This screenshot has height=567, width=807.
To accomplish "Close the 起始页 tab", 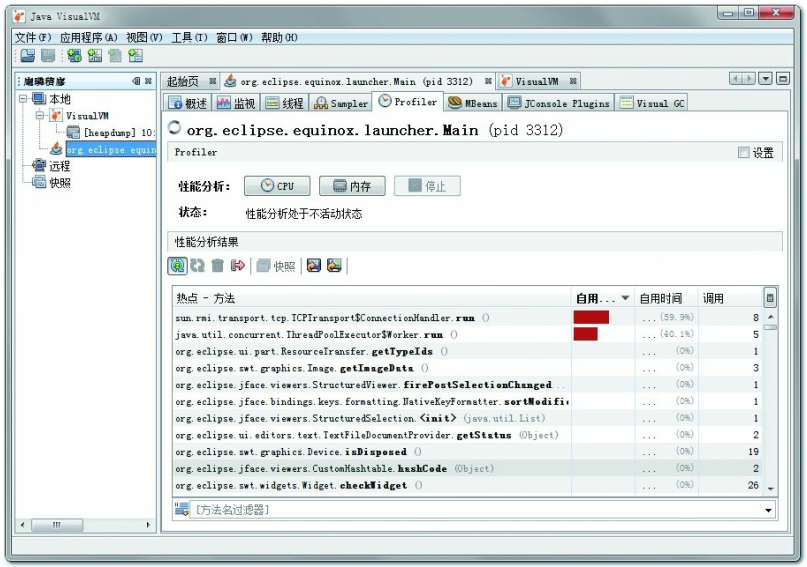I will (x=213, y=81).
